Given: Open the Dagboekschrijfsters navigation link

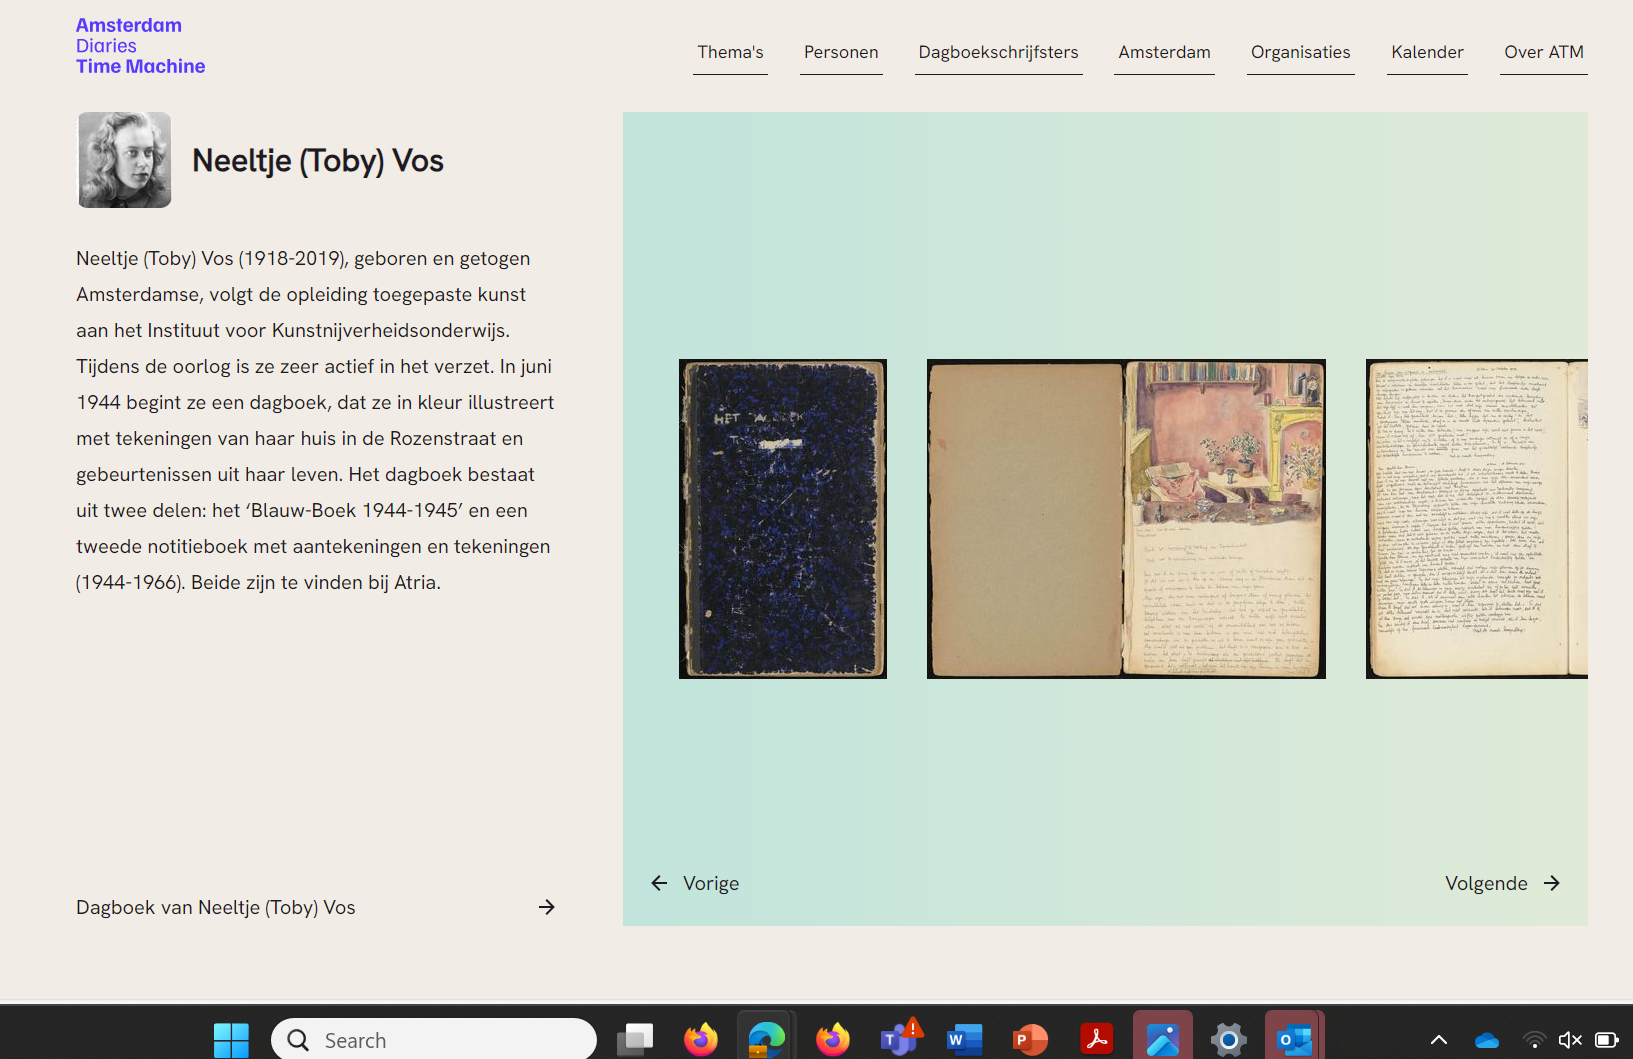Looking at the screenshot, I should [998, 52].
